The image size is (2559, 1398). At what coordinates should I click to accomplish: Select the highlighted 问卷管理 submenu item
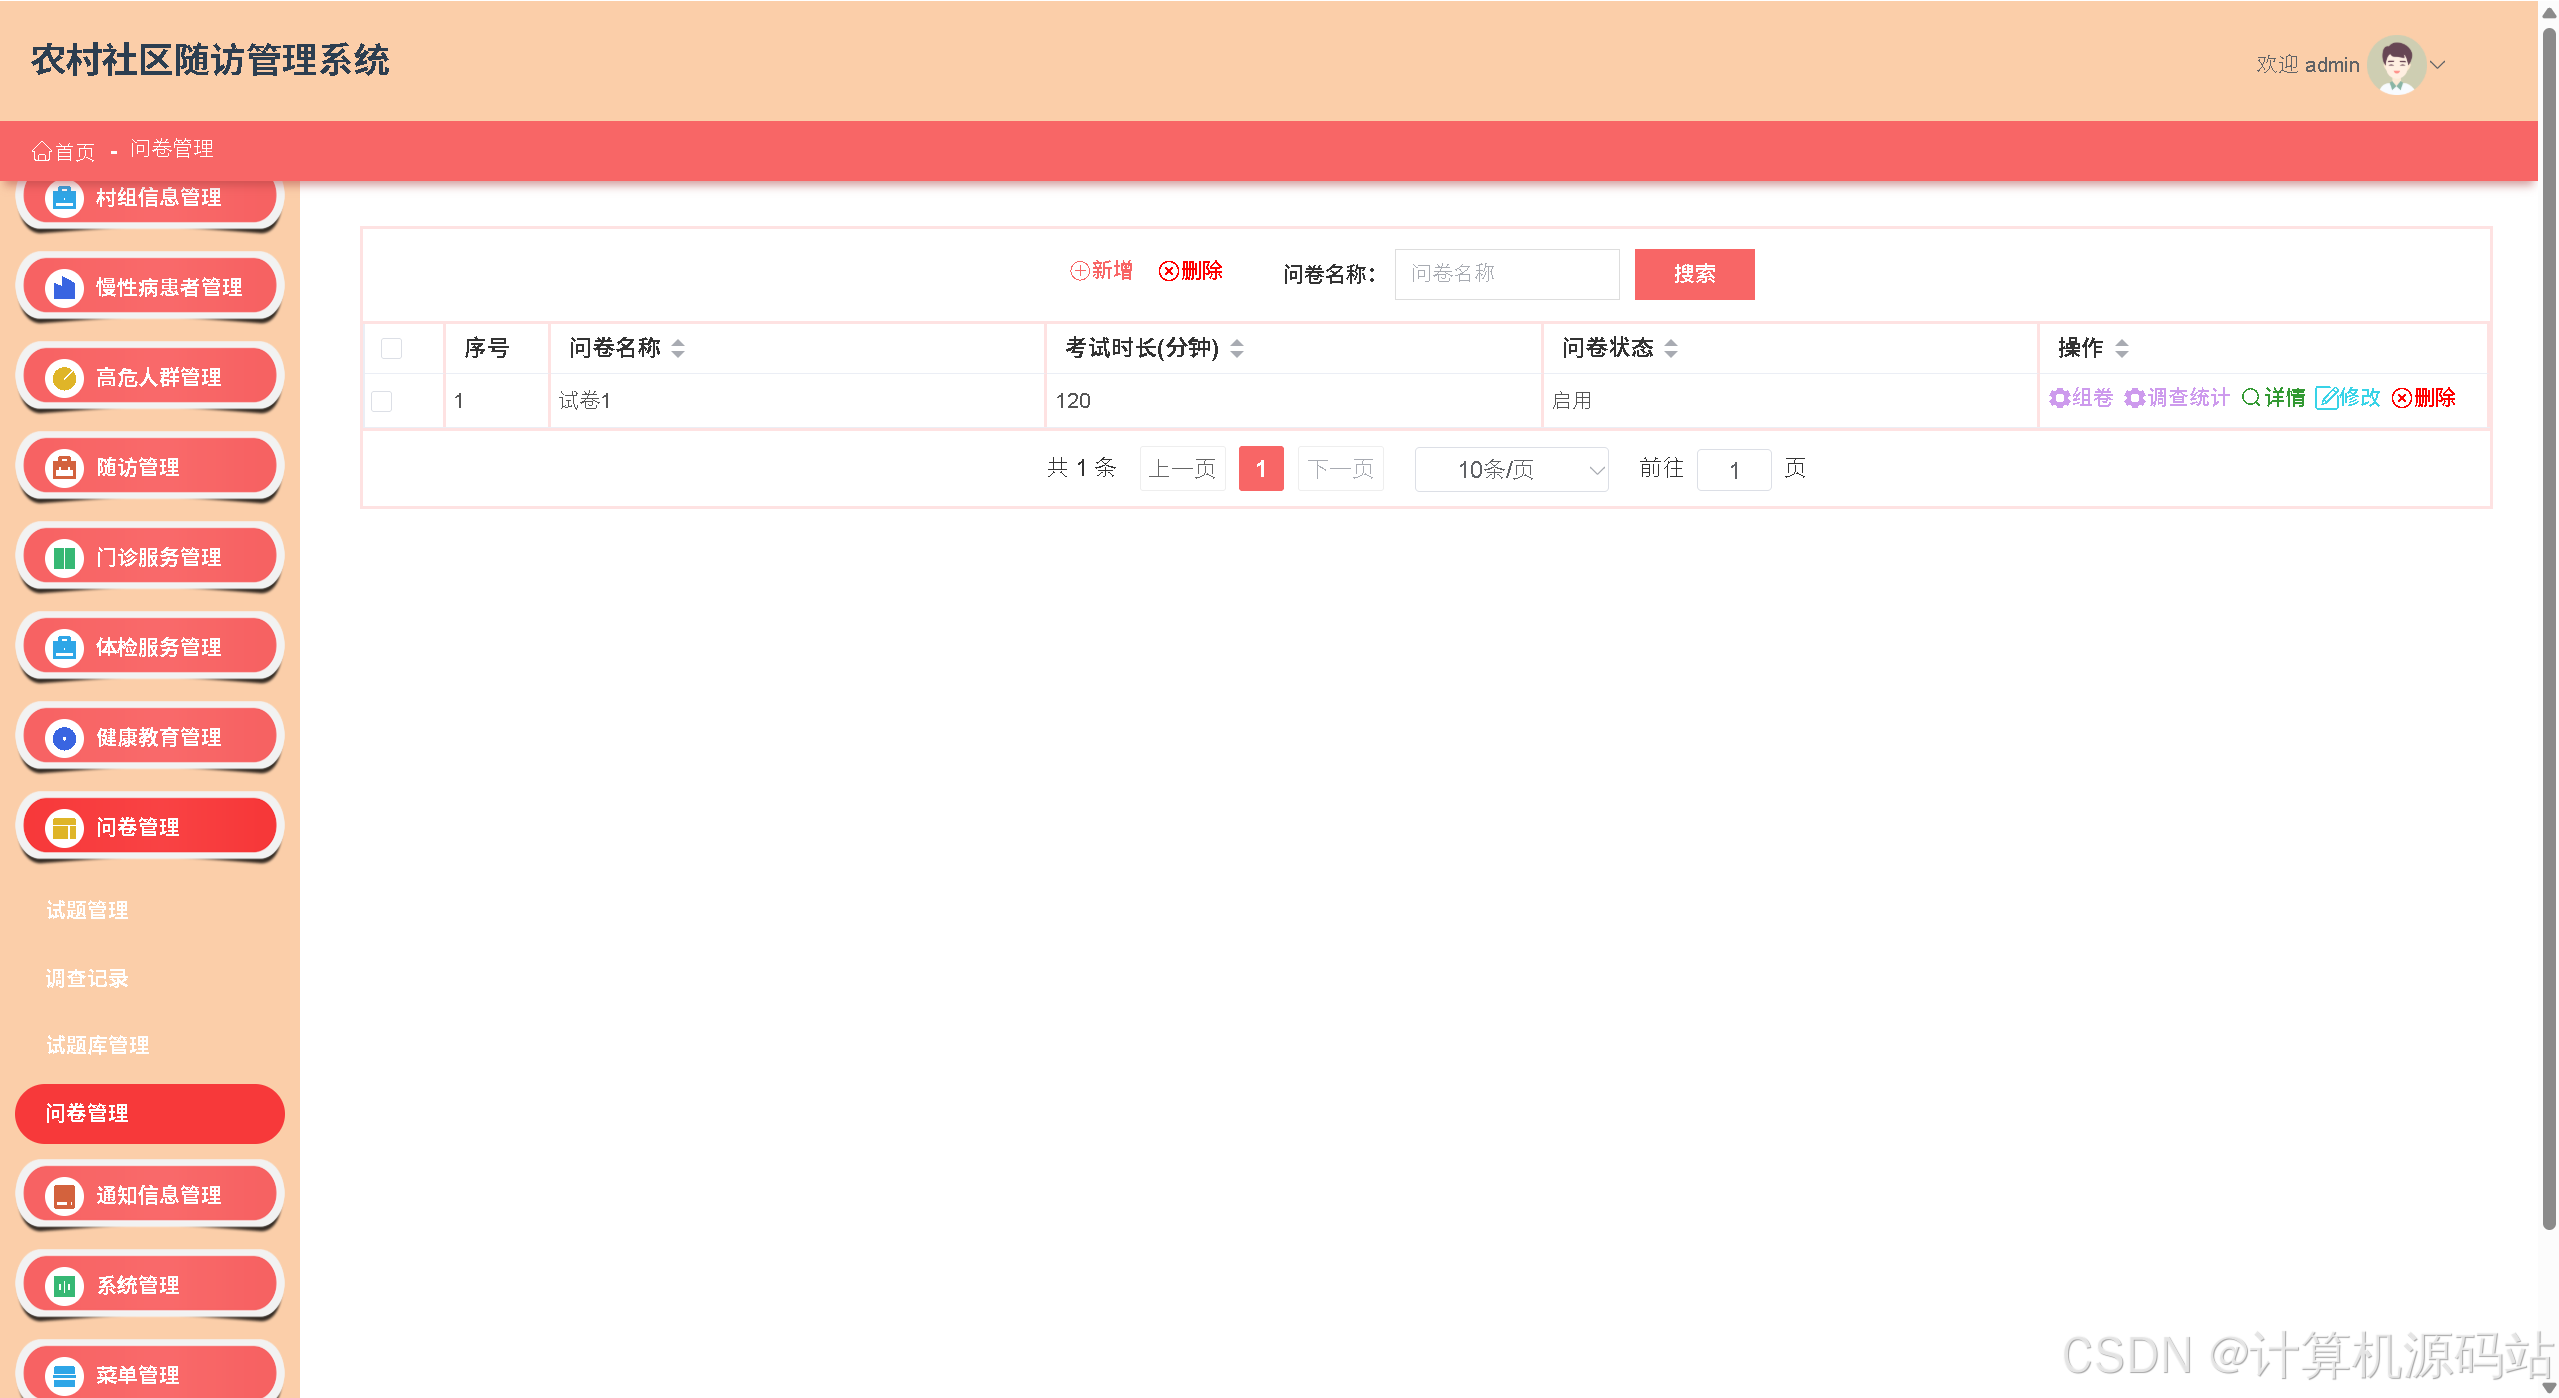150,1113
